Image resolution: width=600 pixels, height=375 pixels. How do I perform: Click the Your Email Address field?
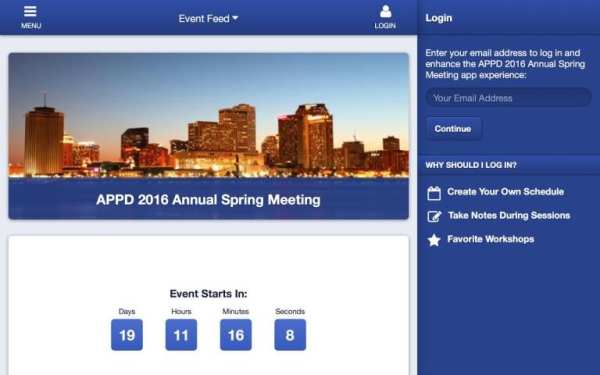click(x=509, y=98)
